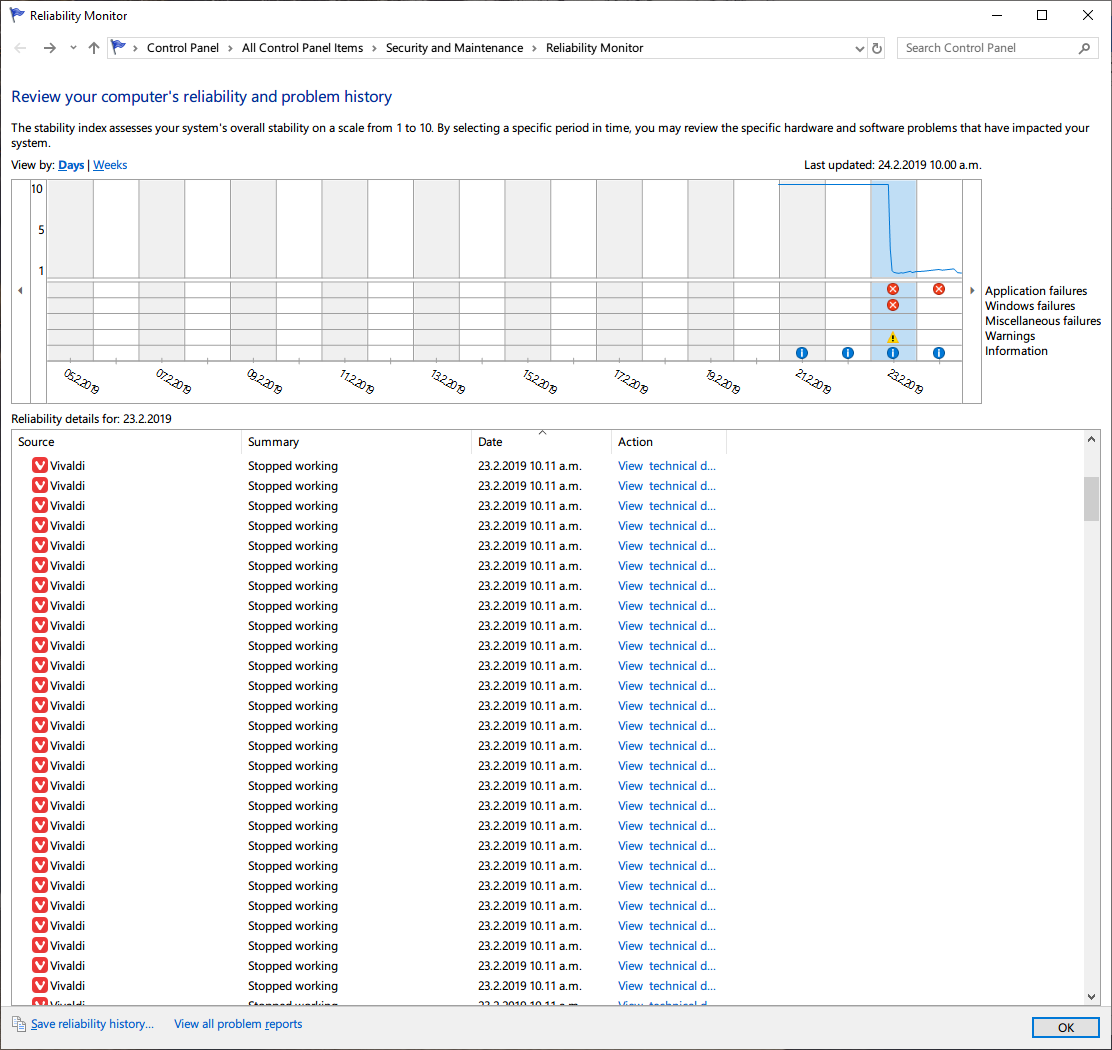The width and height of the screenshot is (1112, 1050).
Task: Go up one level with the Up arrow
Action: (94, 48)
